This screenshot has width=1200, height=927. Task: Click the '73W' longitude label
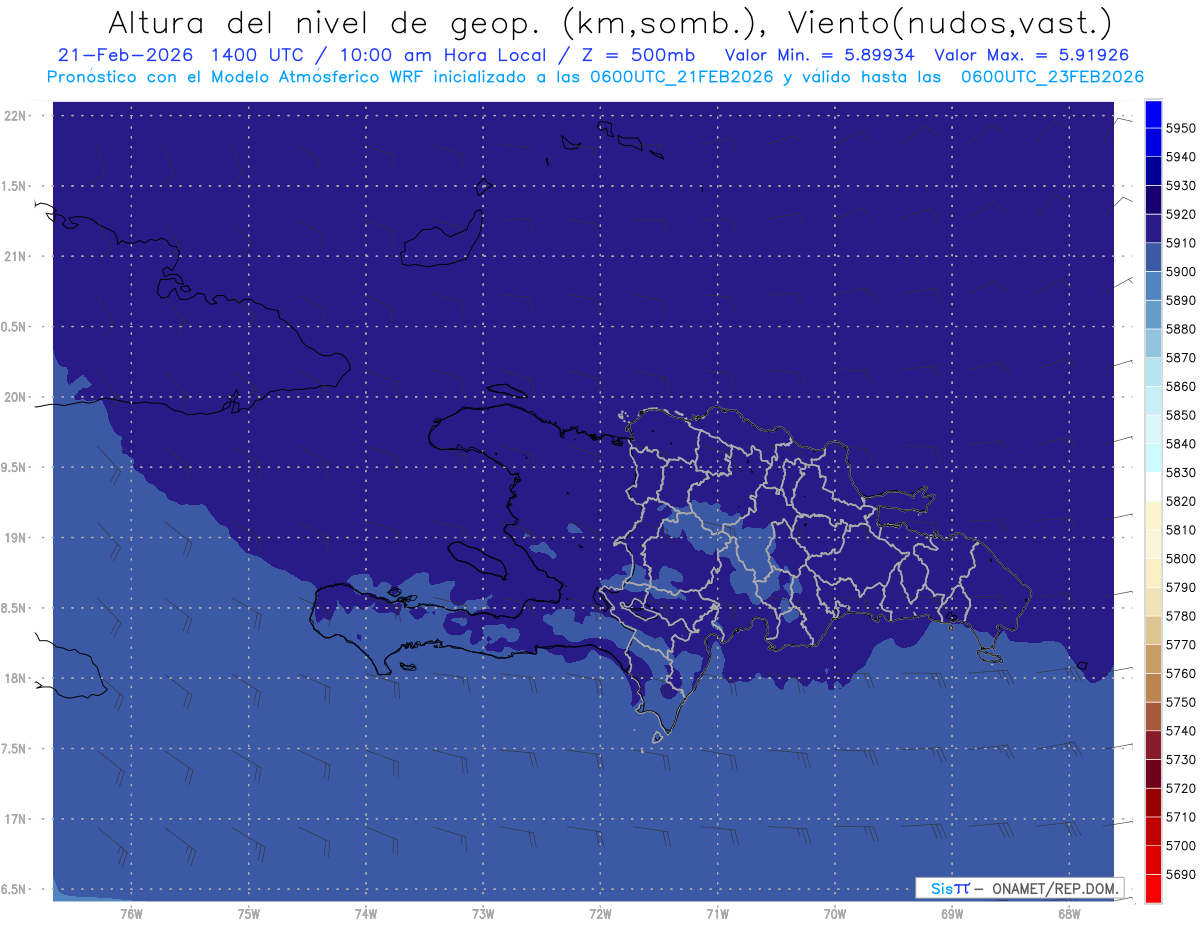click(483, 914)
